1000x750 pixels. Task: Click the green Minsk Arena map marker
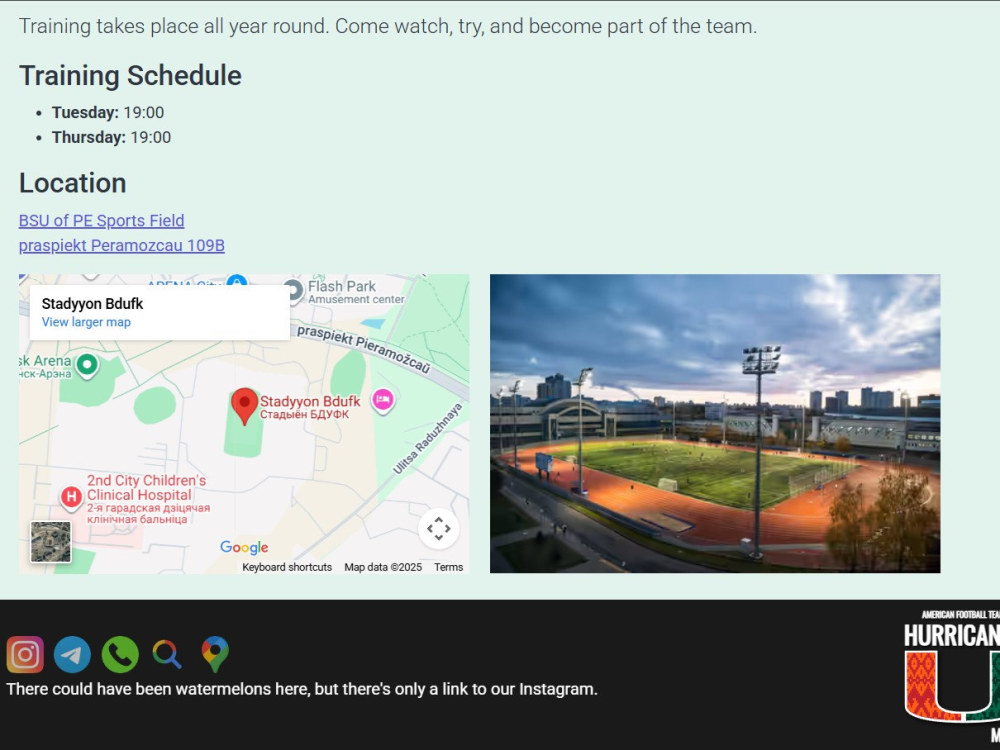click(x=87, y=366)
